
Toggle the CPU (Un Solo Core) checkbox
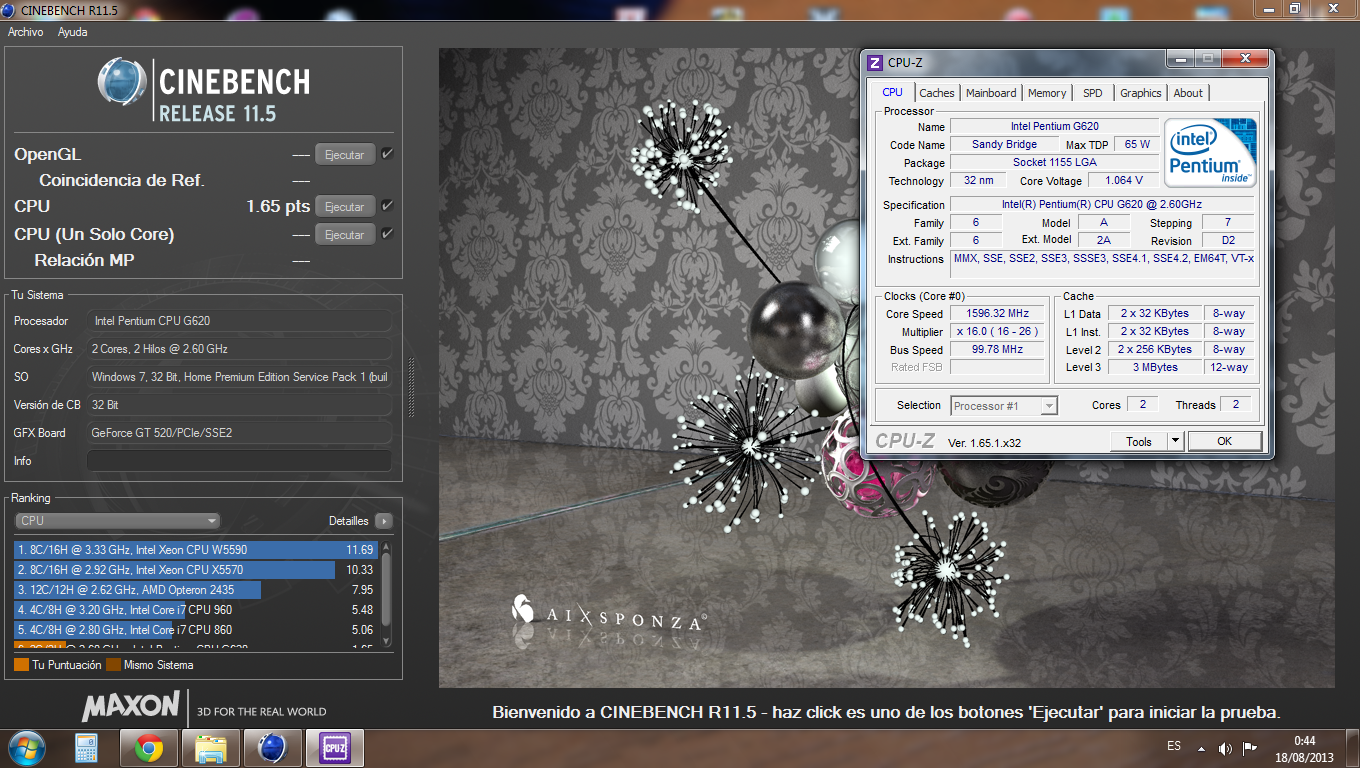pyautogui.click(x=387, y=234)
